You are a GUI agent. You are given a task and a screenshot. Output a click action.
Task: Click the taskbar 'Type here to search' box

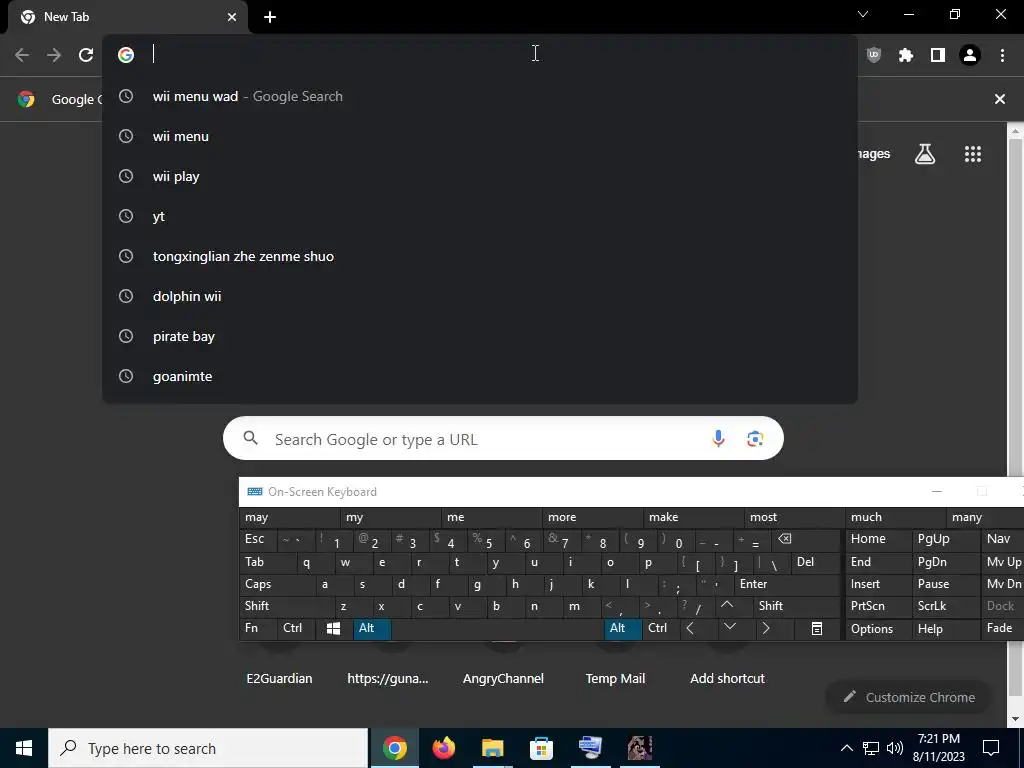pos(208,748)
